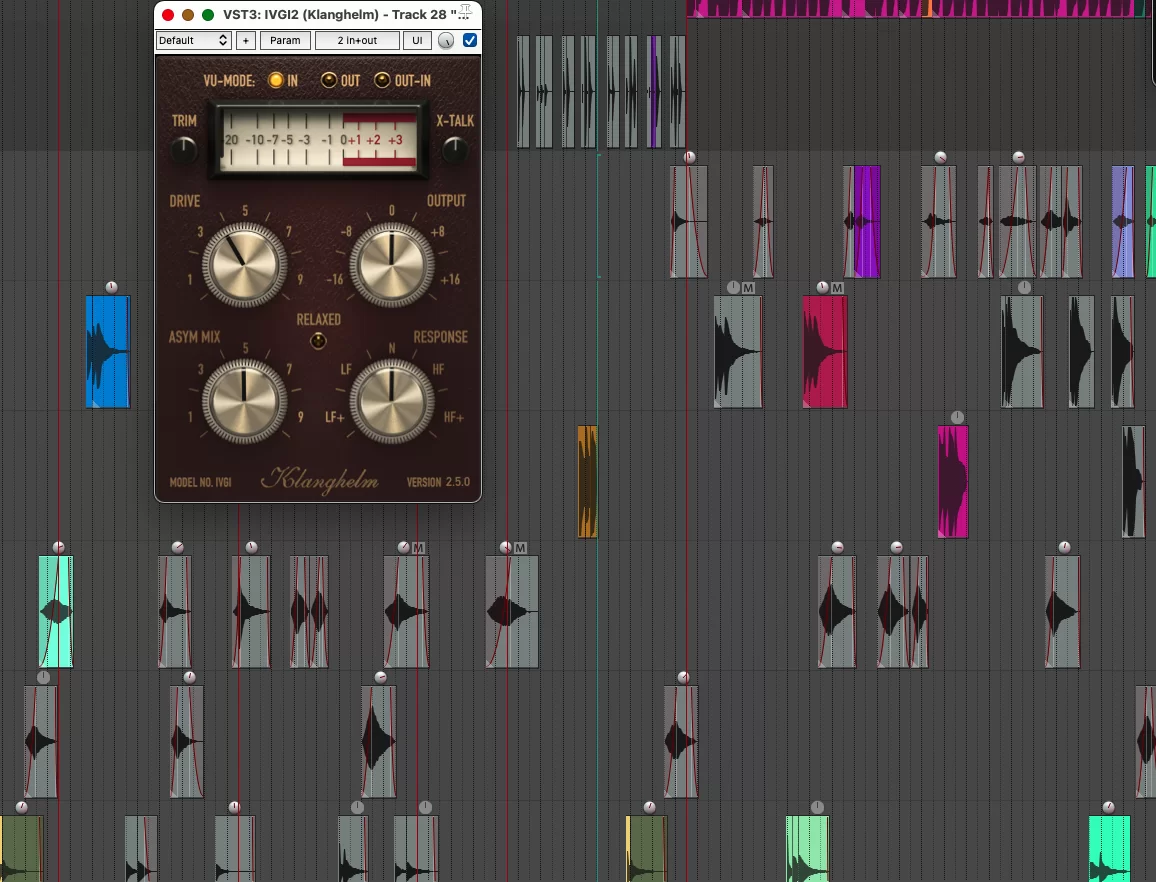Image resolution: width=1156 pixels, height=882 pixels.
Task: Click the M mute icon above crimson clip
Action: click(838, 288)
